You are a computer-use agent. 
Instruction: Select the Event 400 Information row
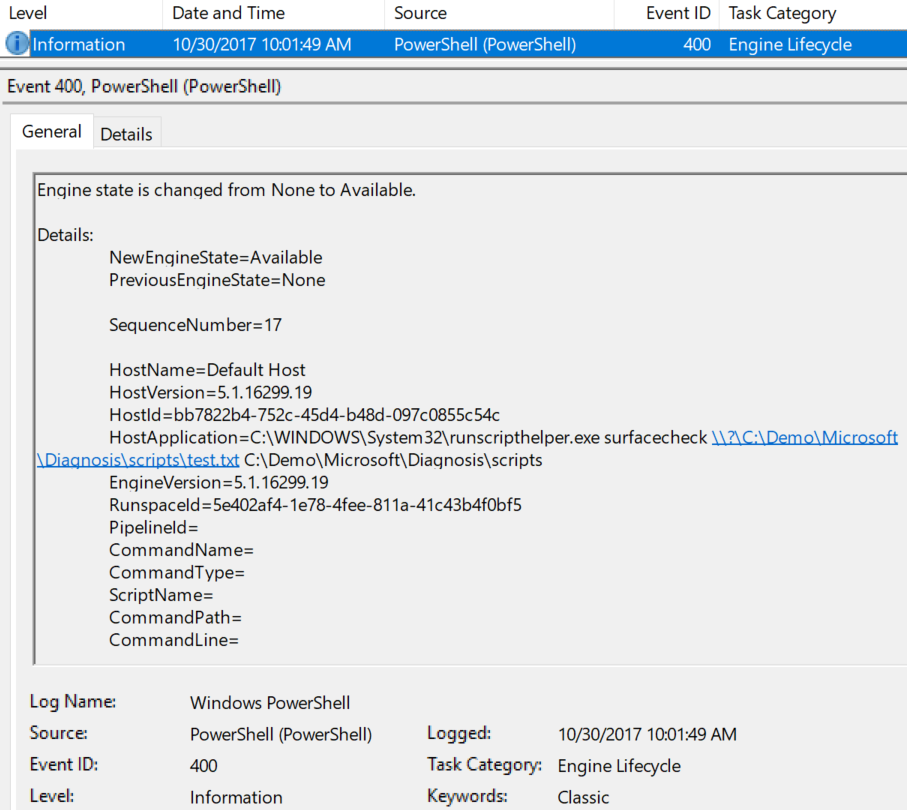pyautogui.click(x=454, y=45)
